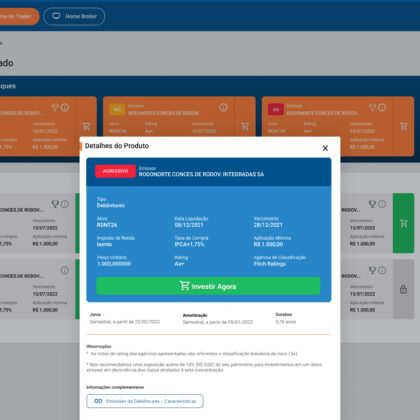The height and width of the screenshot is (420, 420).
Task: Click the Juros Semestral schedule text
Action: (x=125, y=322)
